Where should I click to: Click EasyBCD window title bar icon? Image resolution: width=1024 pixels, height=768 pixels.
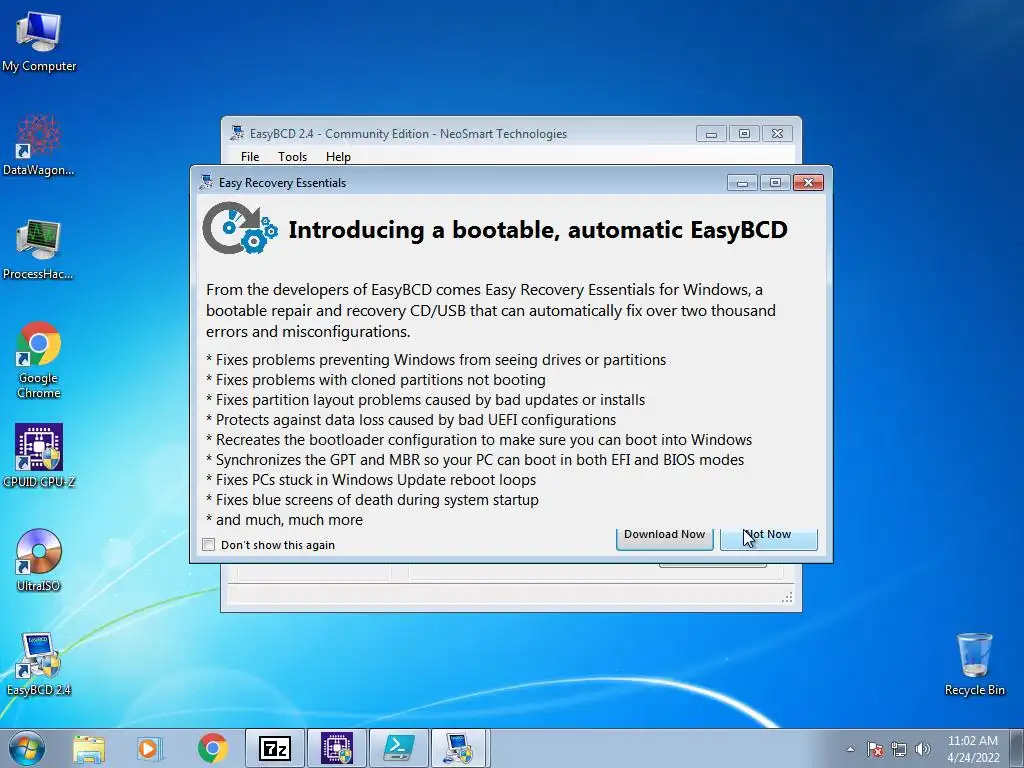(x=237, y=133)
